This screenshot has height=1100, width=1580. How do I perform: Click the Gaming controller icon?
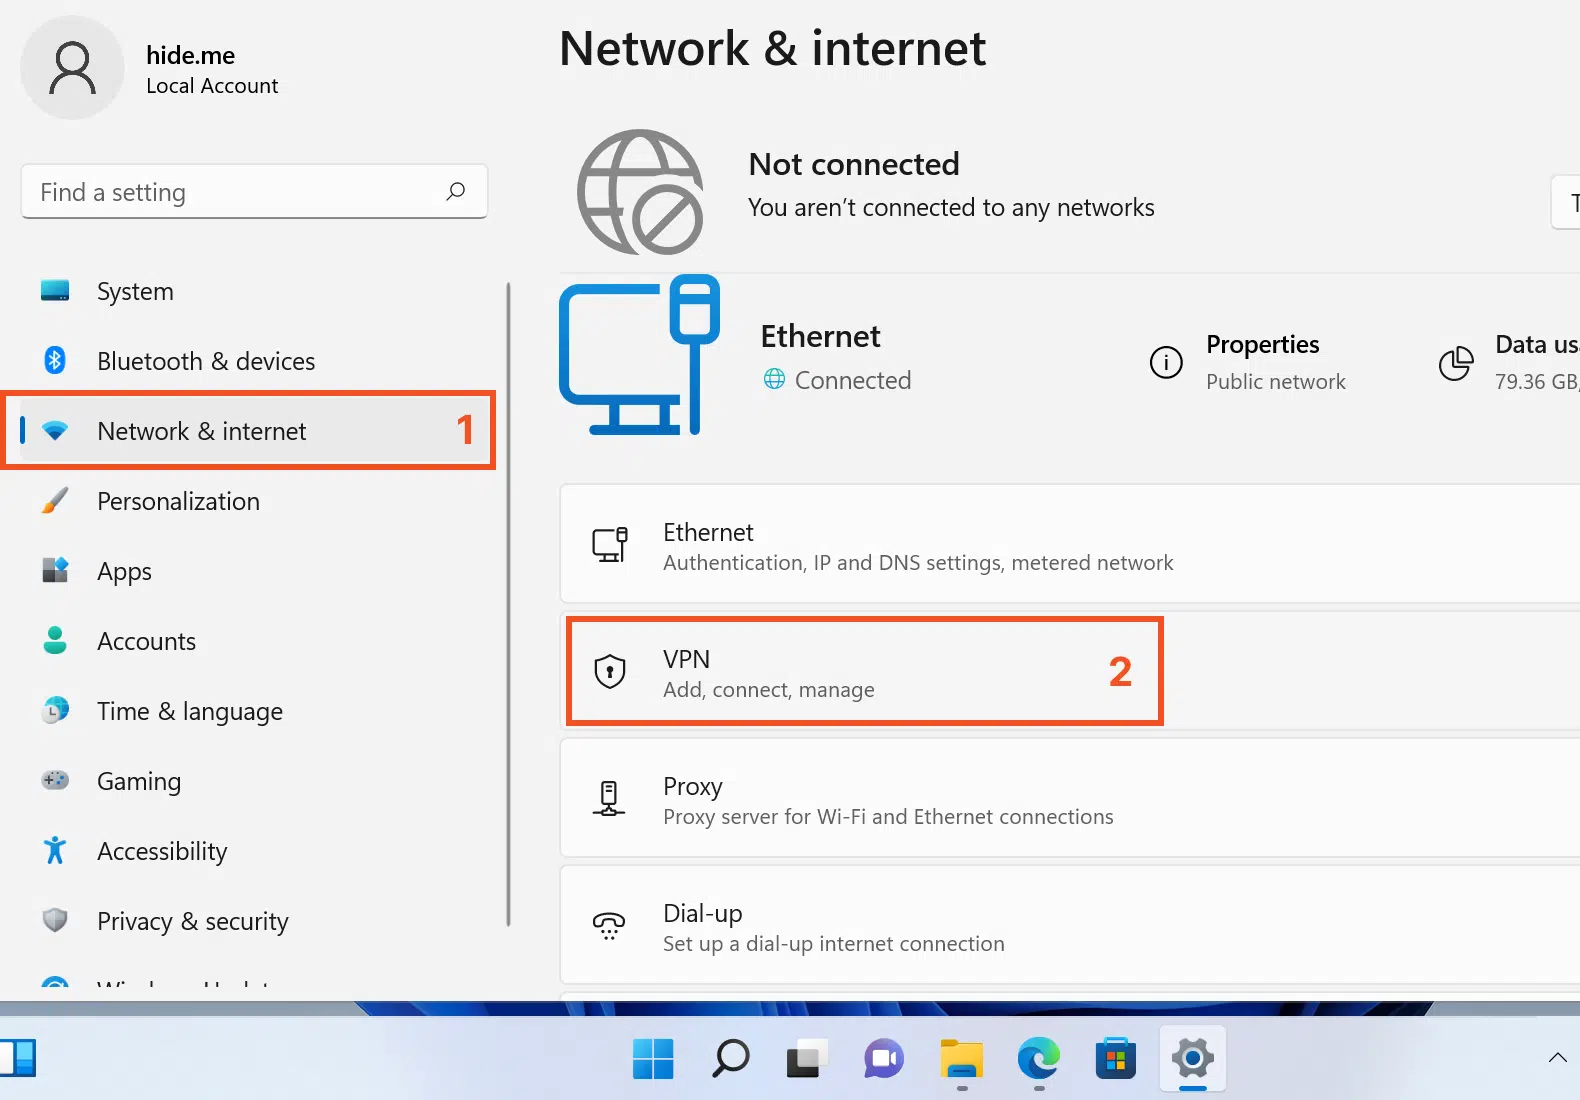pos(55,780)
